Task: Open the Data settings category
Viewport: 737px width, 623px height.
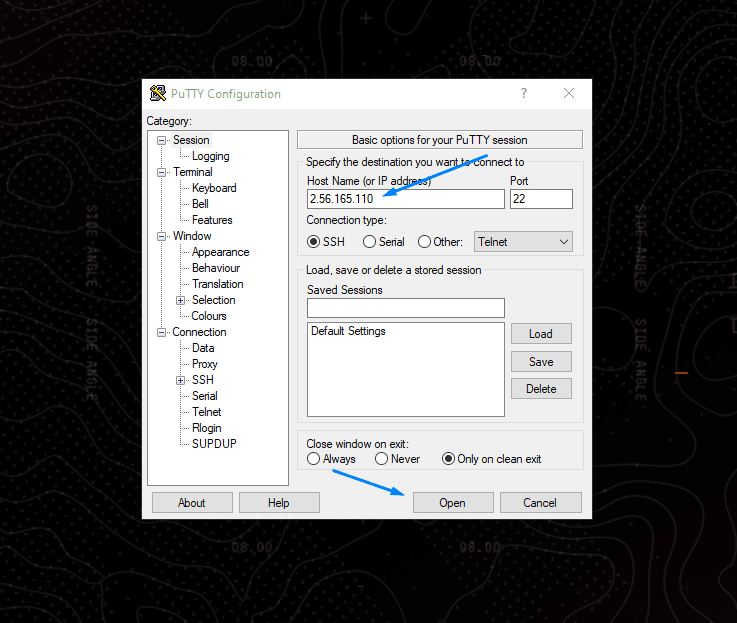Action: tap(203, 348)
